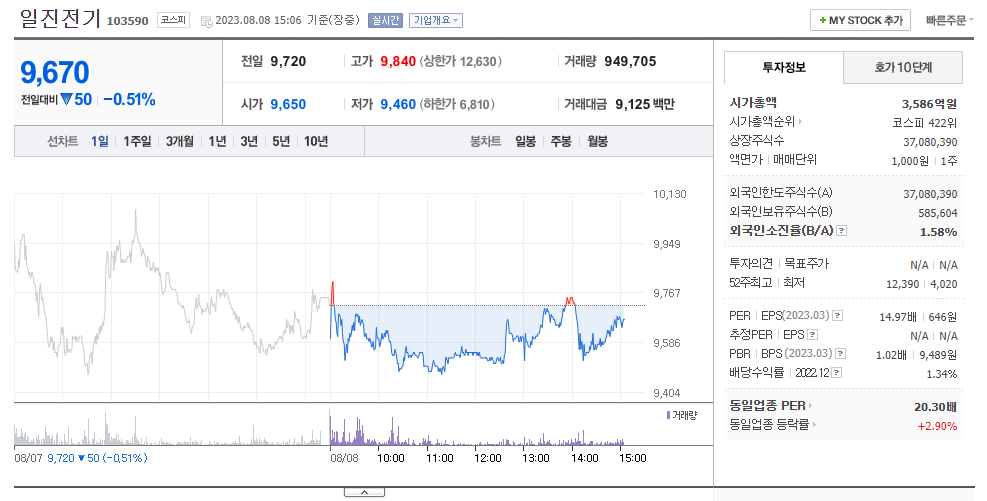Open the 동일업종 PER link

771,405
